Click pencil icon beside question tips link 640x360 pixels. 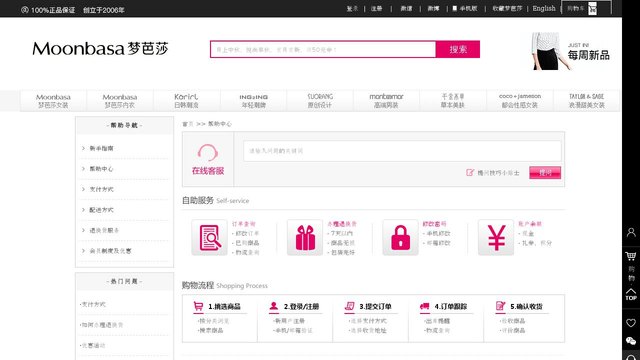click(470, 173)
